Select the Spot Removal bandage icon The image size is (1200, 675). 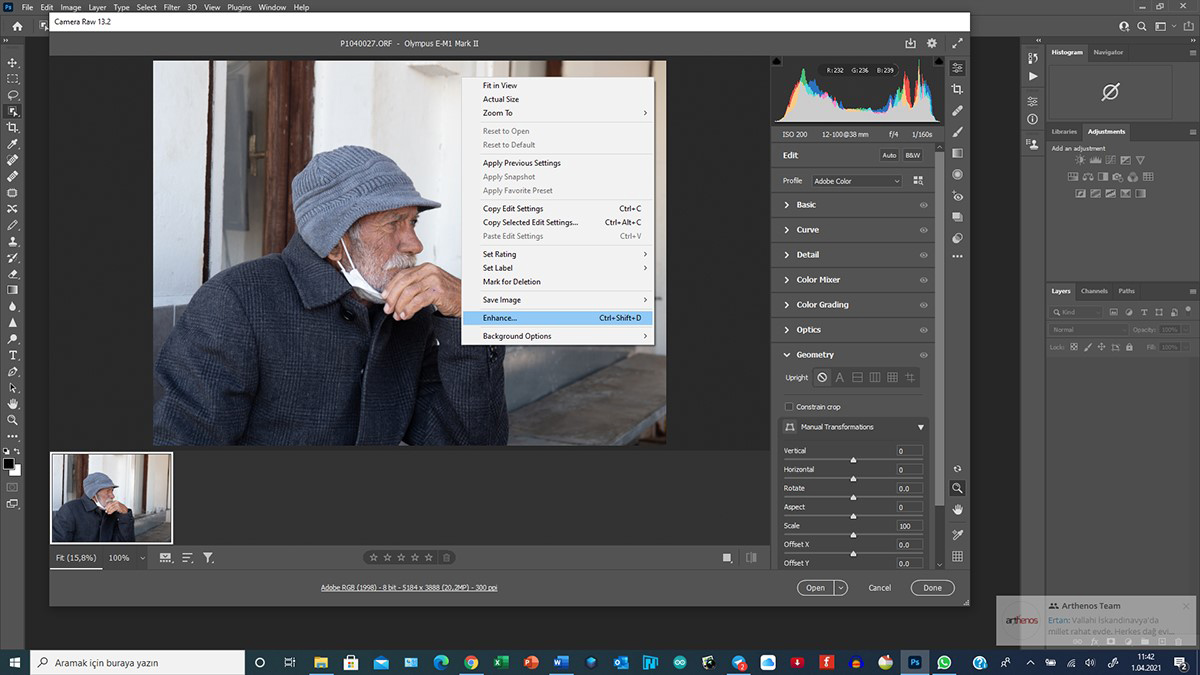coord(957,110)
